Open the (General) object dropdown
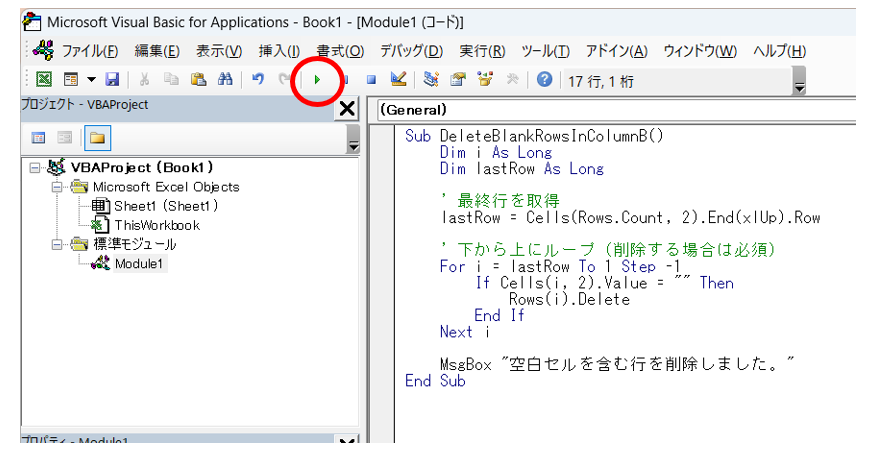892x464 pixels. 616,110
